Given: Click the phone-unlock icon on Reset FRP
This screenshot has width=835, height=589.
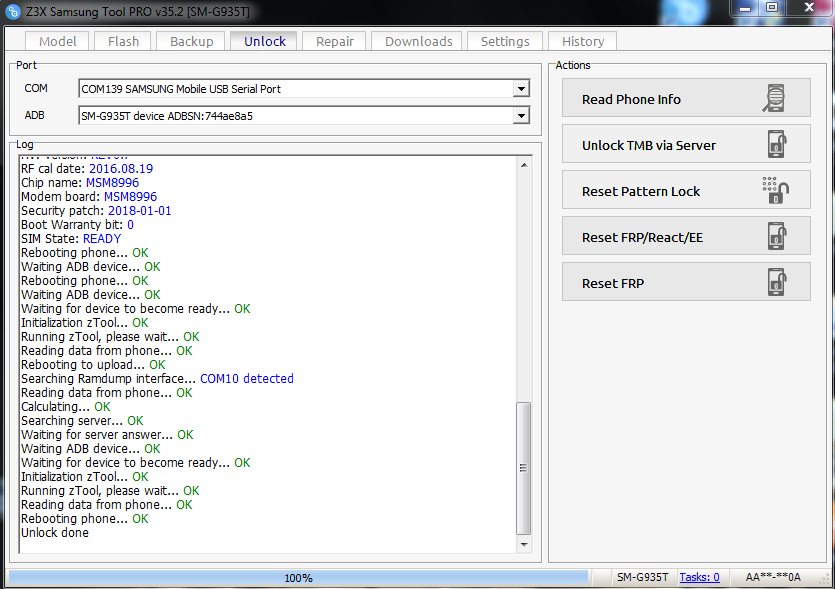Looking at the screenshot, I should click(x=777, y=282).
